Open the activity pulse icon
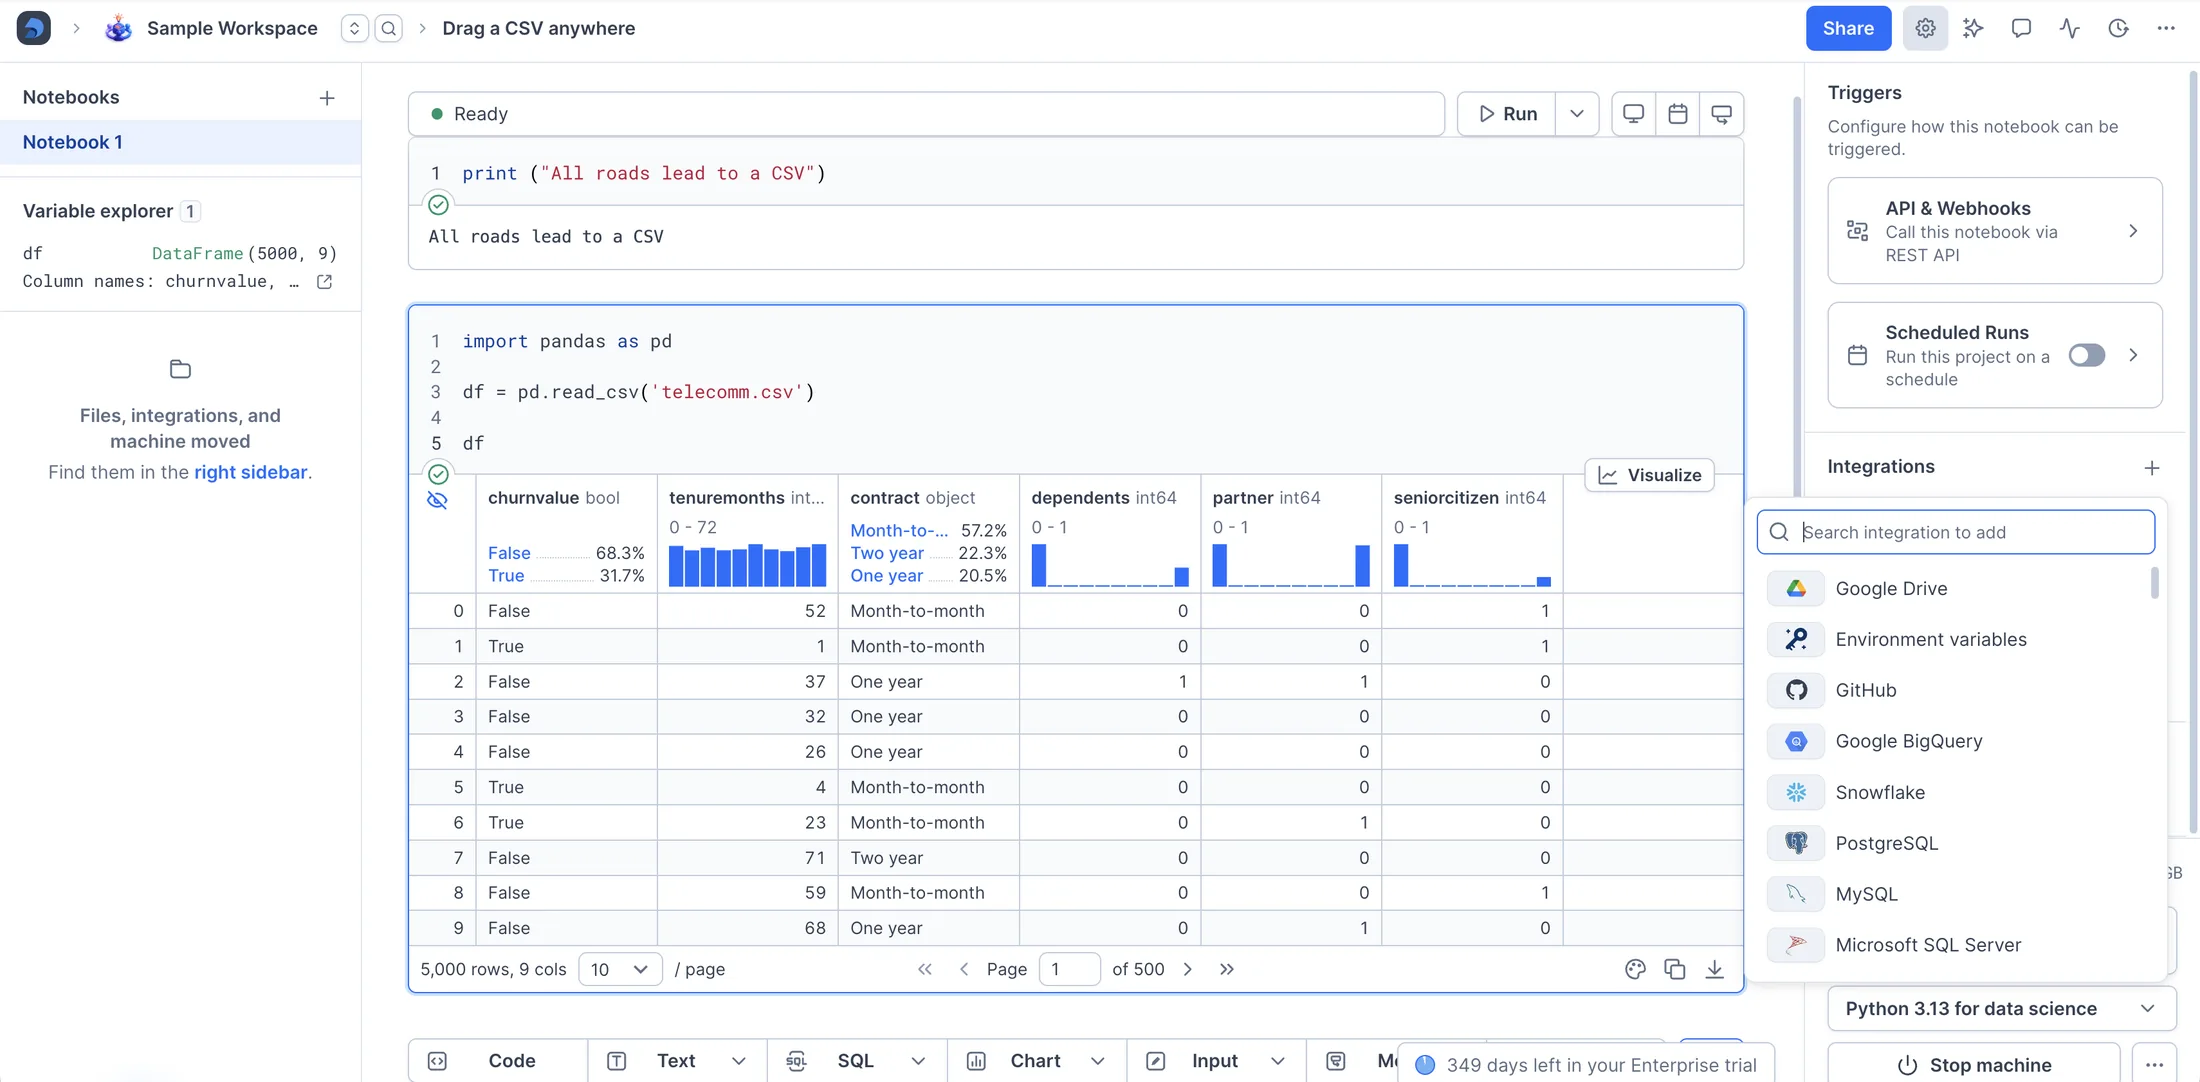The height and width of the screenshot is (1082, 2200). click(x=2069, y=28)
